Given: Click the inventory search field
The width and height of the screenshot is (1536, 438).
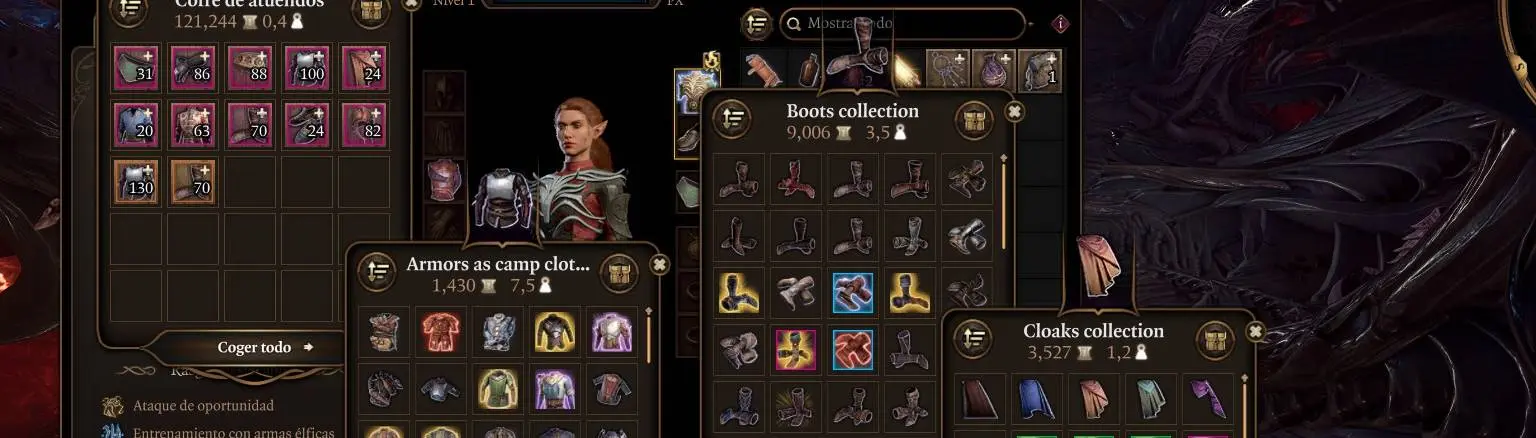Looking at the screenshot, I should (x=903, y=23).
